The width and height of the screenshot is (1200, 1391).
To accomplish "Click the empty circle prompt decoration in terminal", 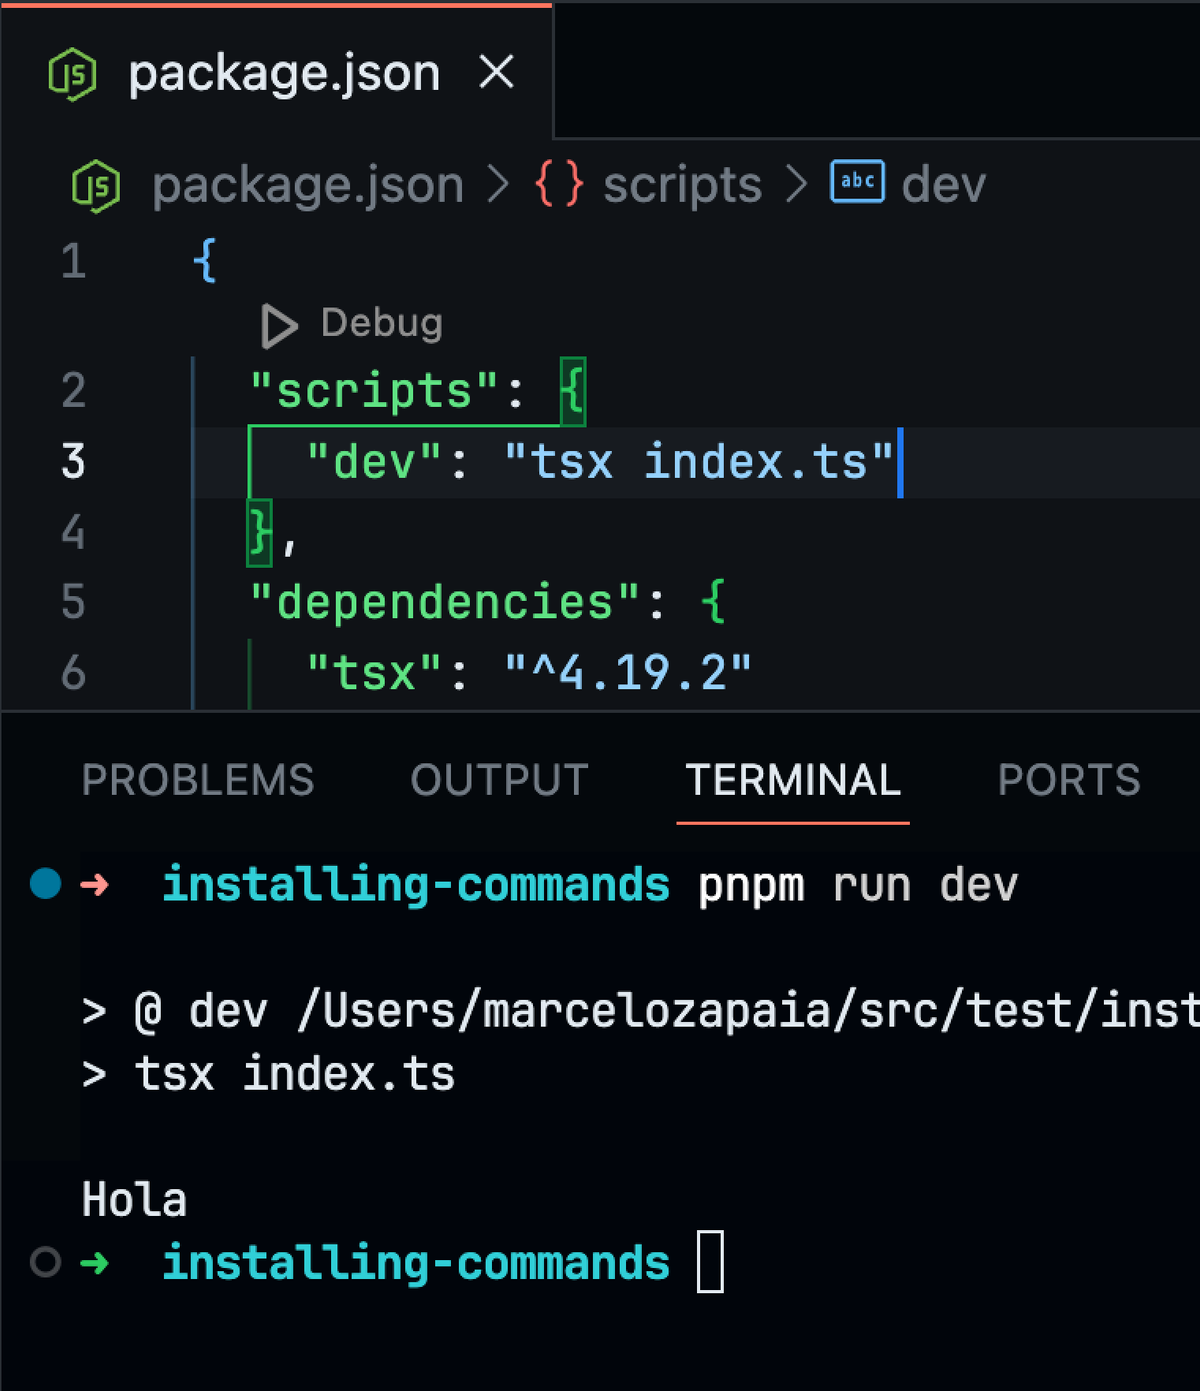I will pos(46,1262).
